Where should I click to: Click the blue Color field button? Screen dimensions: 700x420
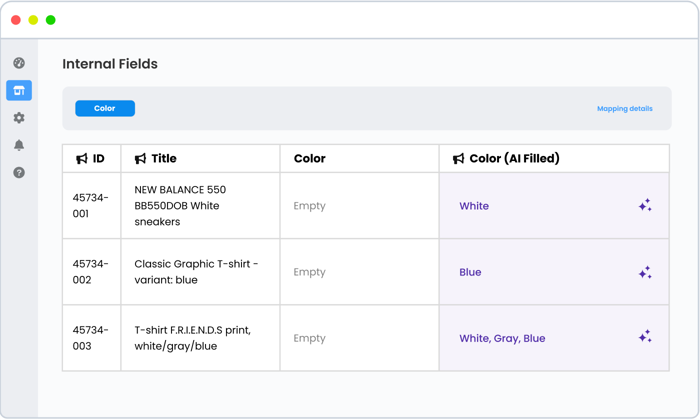[105, 108]
